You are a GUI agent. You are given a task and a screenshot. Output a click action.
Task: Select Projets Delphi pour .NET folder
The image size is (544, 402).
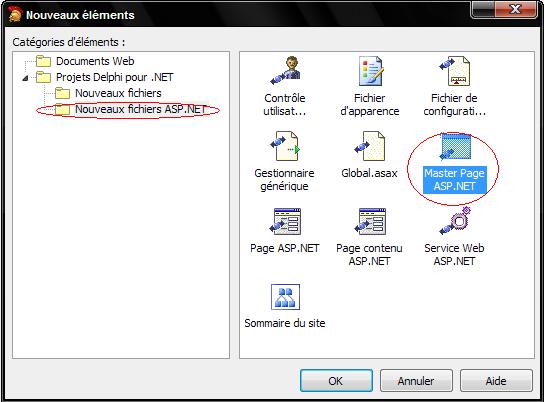pos(114,77)
